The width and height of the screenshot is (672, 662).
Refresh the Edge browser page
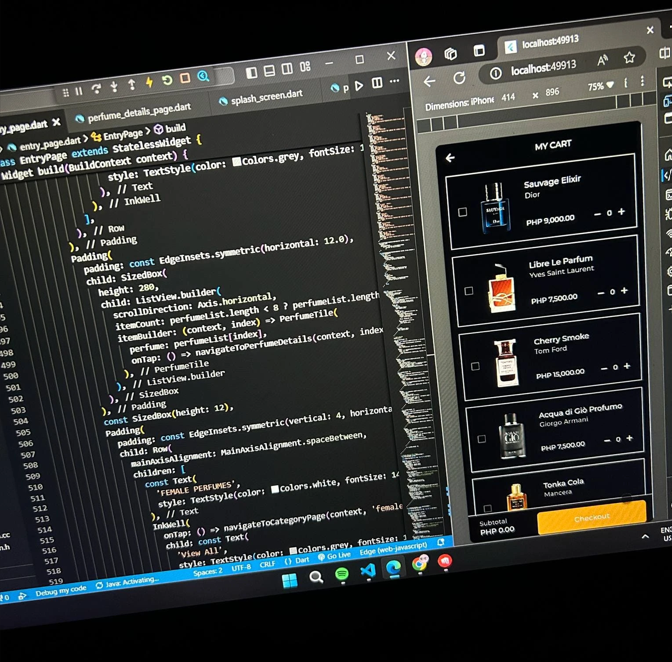(459, 78)
